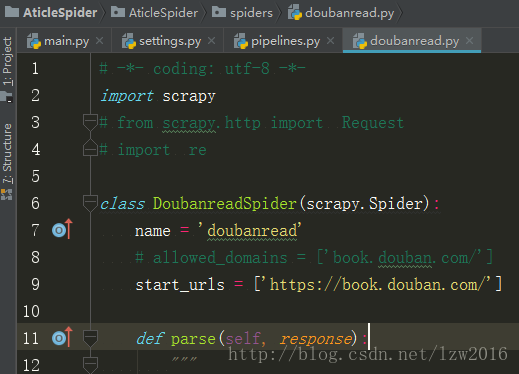Viewport: 519px width, 374px height.
Task: Click the word scrapy on line 2
Action: pyautogui.click(x=189, y=96)
